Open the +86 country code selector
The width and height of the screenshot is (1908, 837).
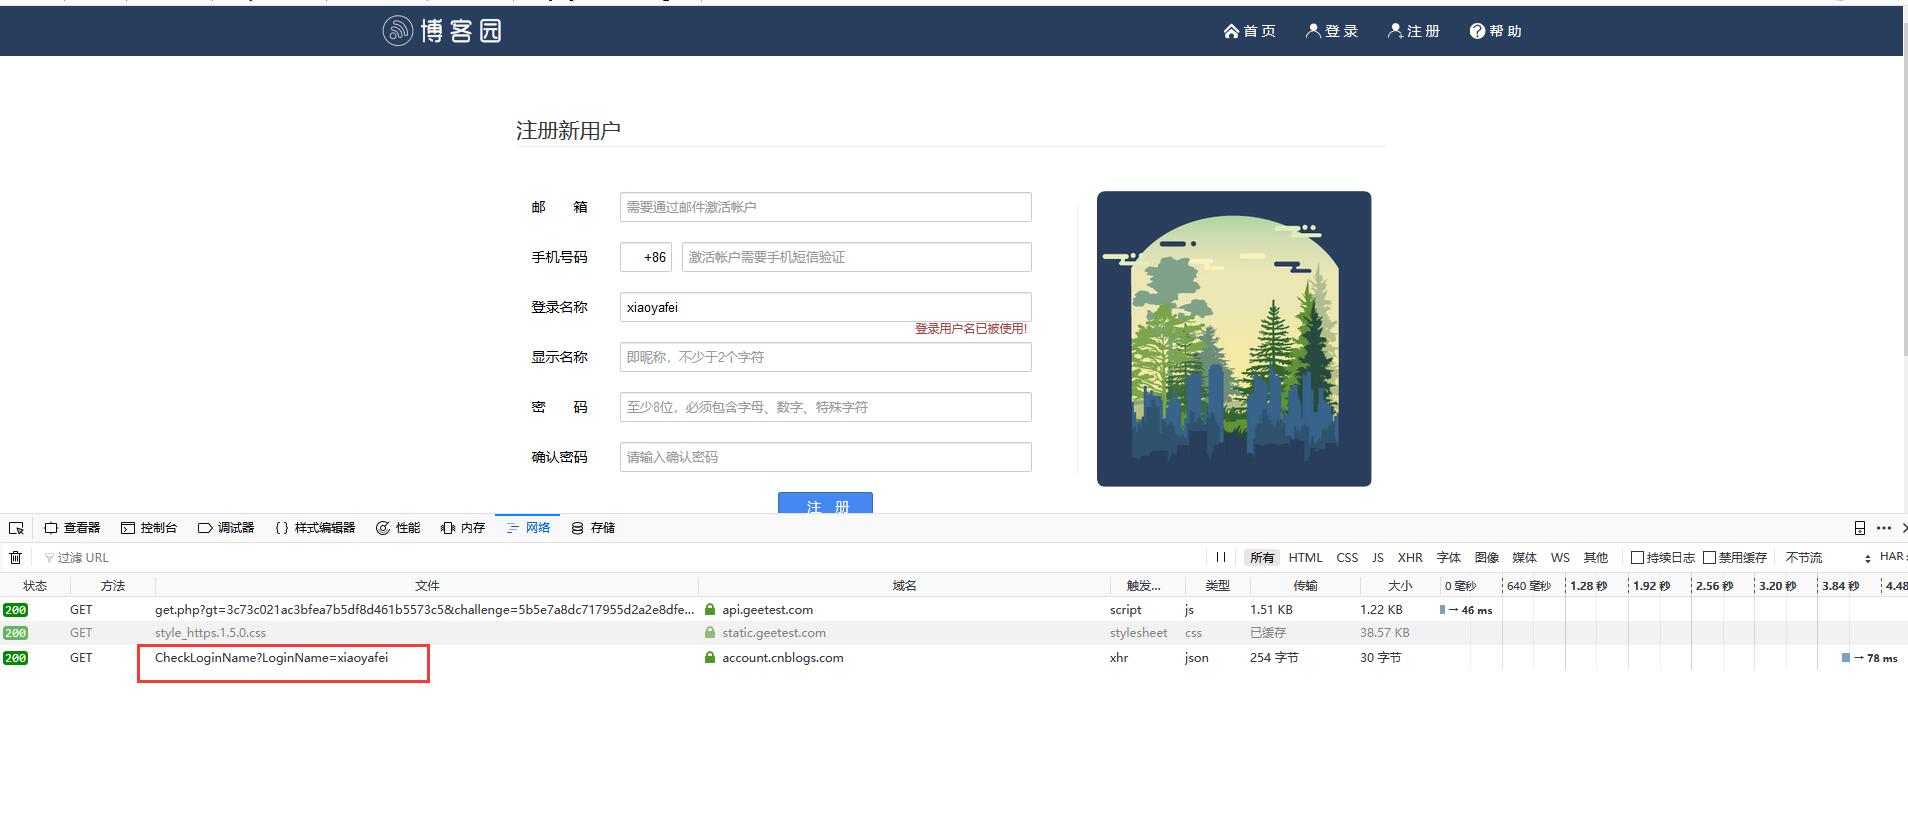coord(646,257)
